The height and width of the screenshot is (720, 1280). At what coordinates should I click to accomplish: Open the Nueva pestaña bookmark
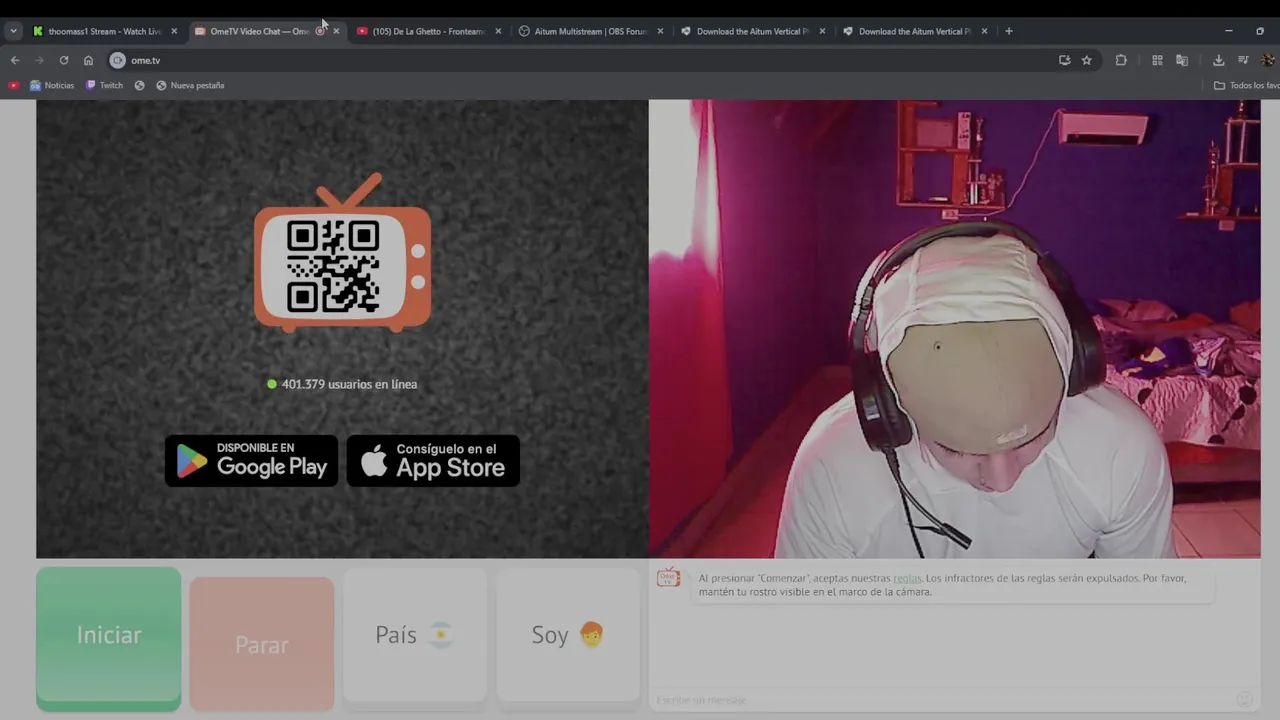click(x=190, y=85)
